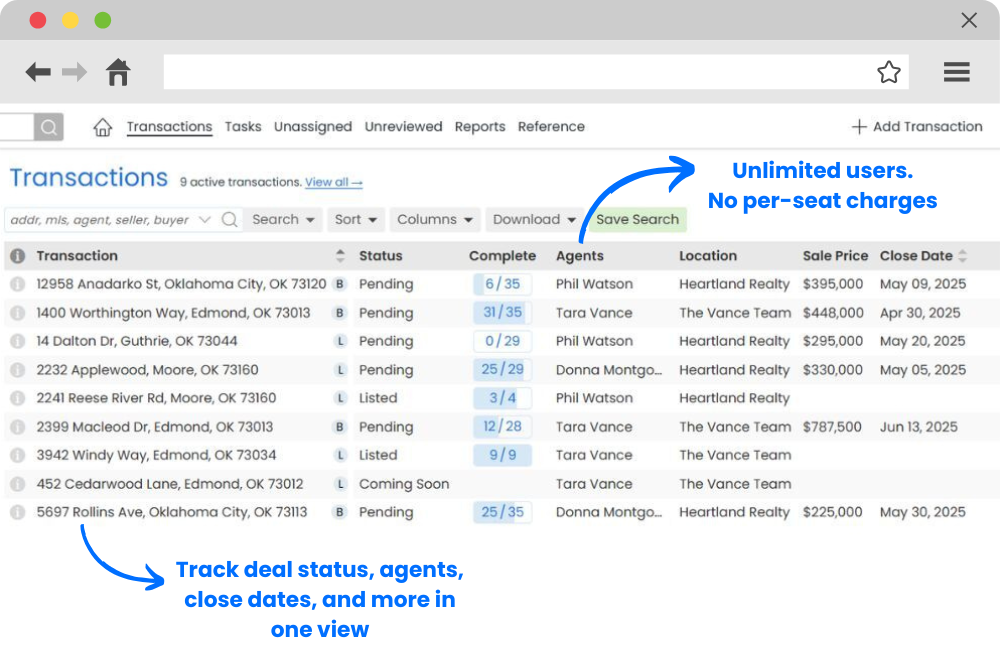Click Coming Soon status text
Image resolution: width=1000 pixels, height=667 pixels.
(x=404, y=484)
